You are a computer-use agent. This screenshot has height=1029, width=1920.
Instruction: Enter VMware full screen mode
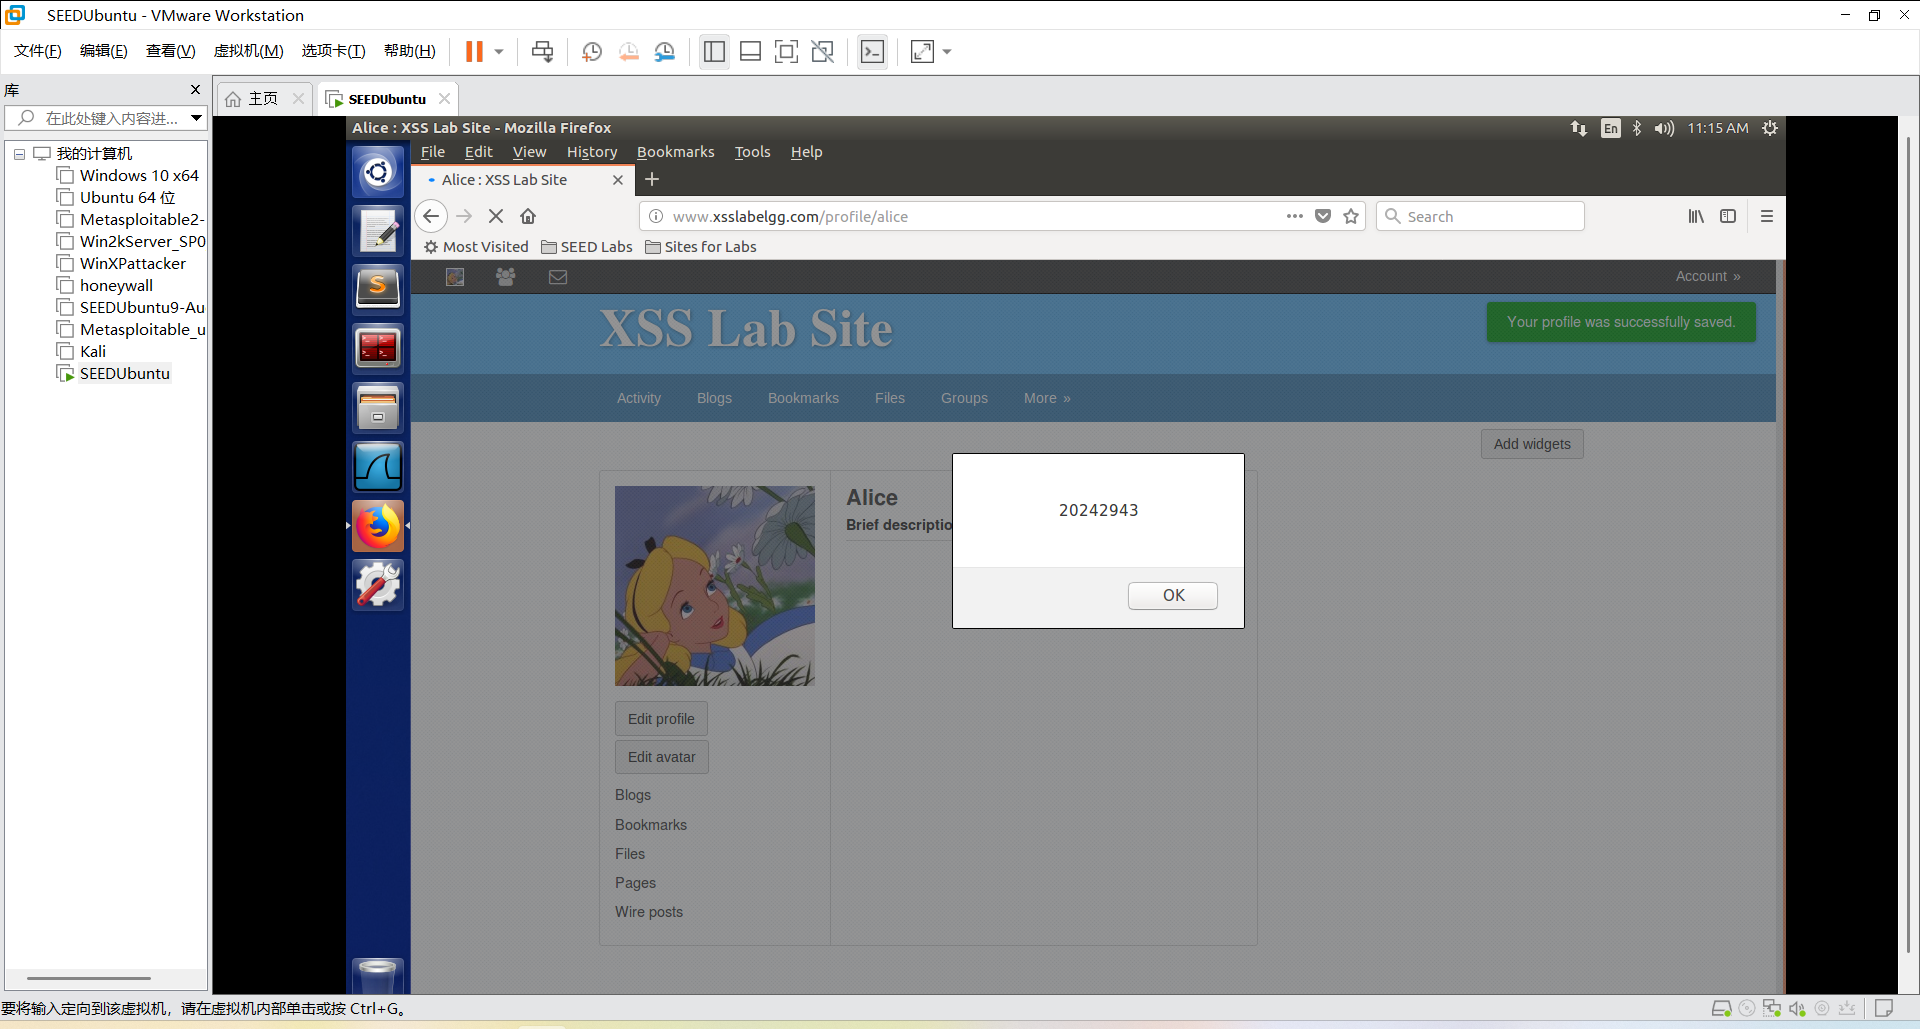click(x=787, y=51)
